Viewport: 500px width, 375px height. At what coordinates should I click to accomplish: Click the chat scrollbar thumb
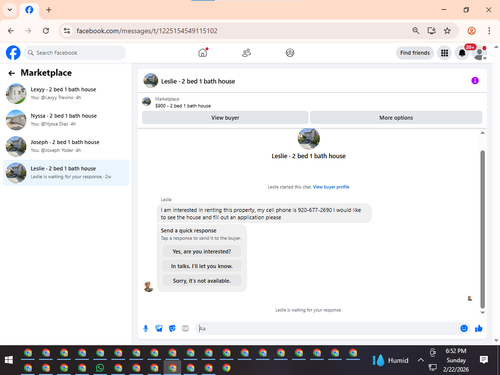482,229
